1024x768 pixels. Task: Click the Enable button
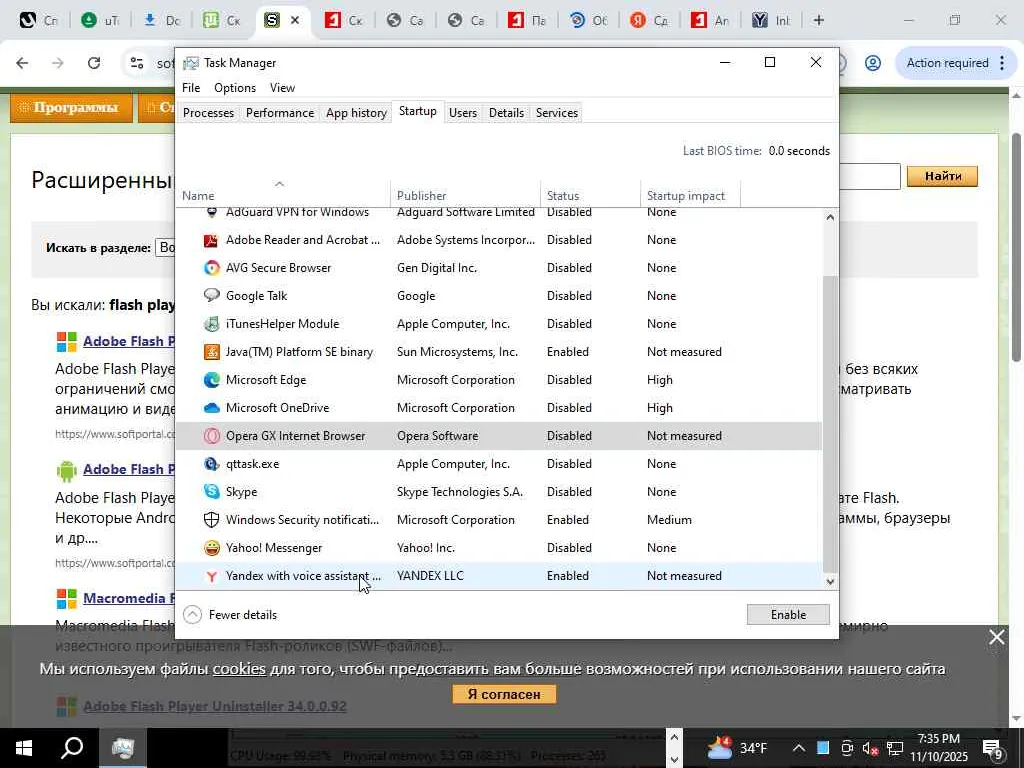tap(788, 615)
